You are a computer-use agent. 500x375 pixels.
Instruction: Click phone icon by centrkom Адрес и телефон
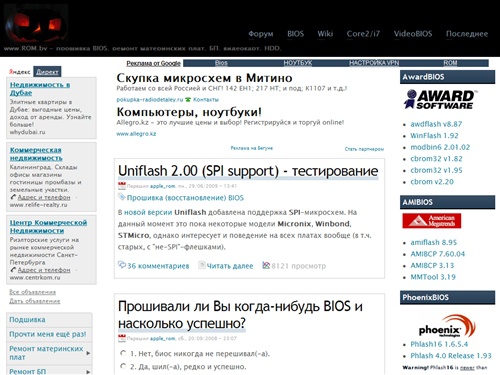point(13,270)
